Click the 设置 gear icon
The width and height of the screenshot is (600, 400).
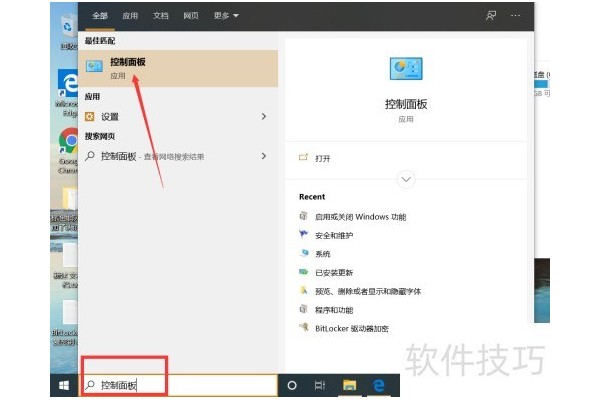(x=90, y=116)
